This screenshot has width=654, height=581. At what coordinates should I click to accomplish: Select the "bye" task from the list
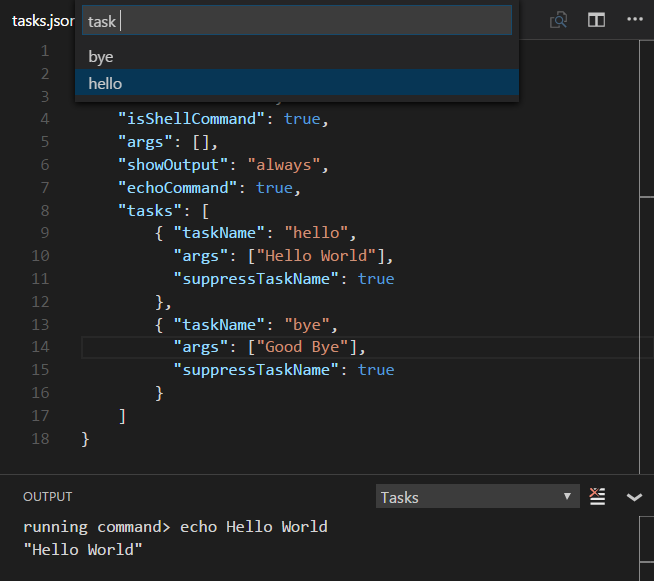click(101, 57)
